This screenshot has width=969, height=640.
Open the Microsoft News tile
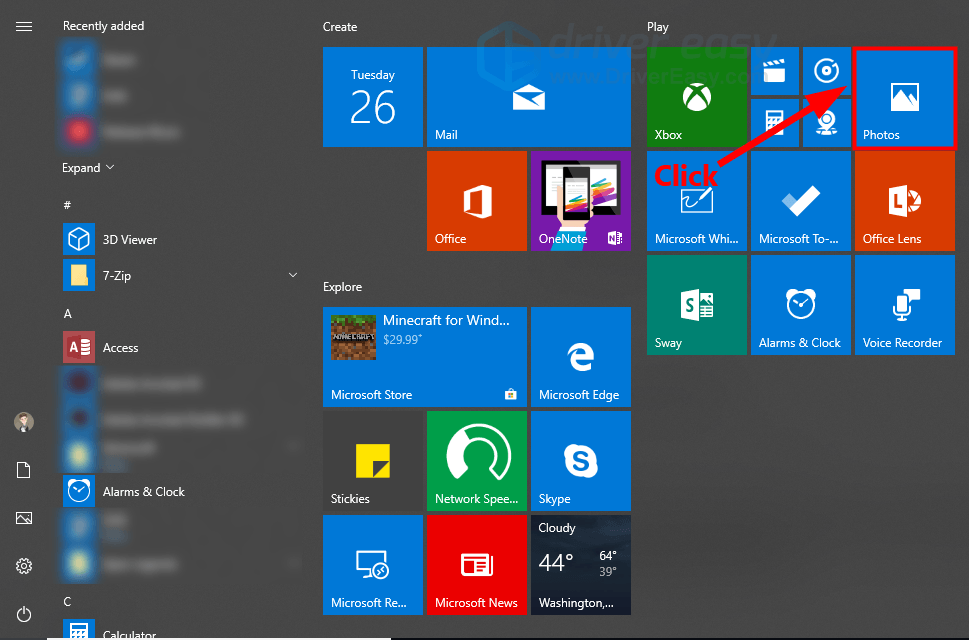pyautogui.click(x=477, y=565)
